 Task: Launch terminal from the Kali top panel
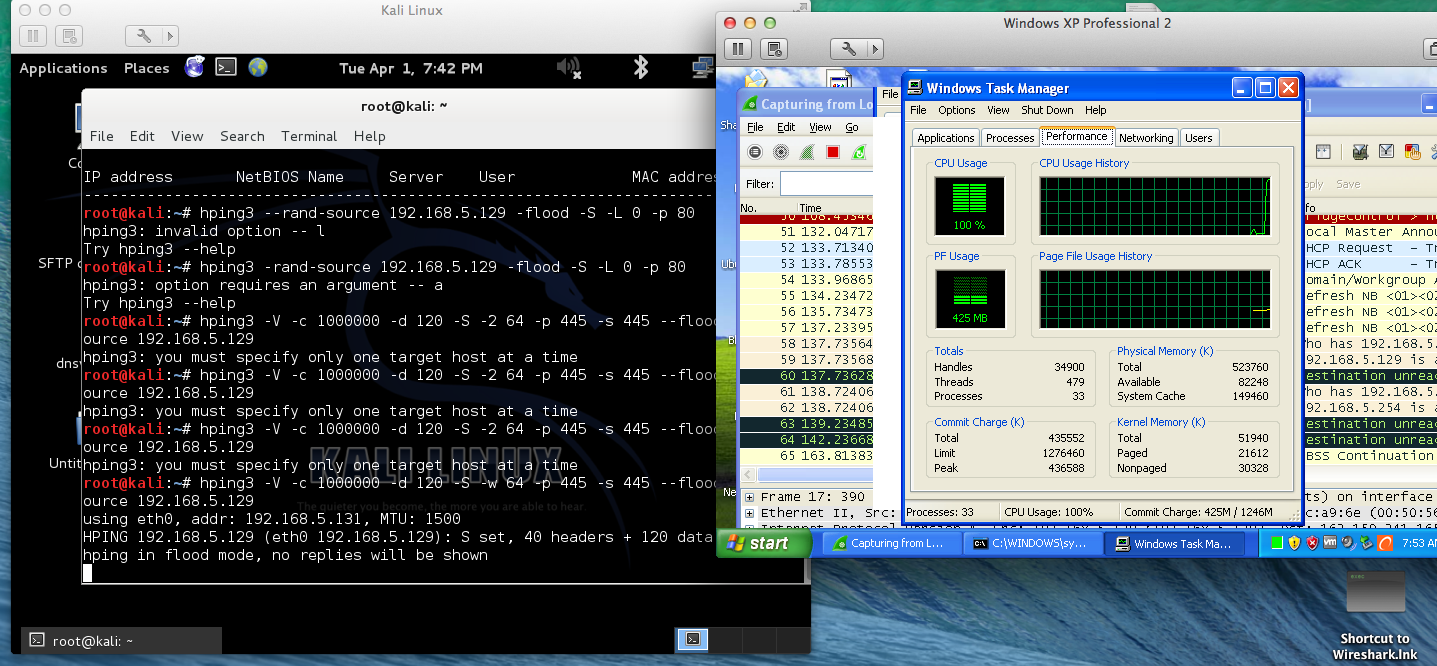[x=226, y=67]
